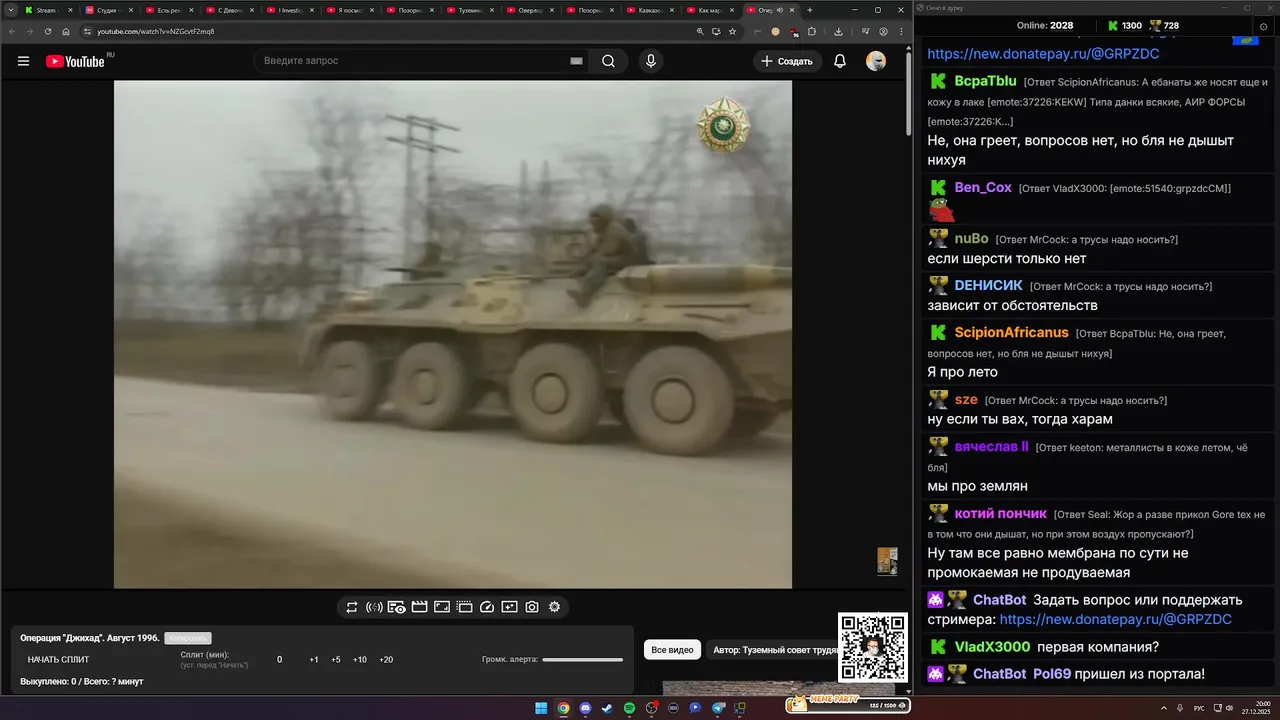The height and width of the screenshot is (720, 1280).
Task: Click the expand-frame icon under the video
Action: [442, 607]
